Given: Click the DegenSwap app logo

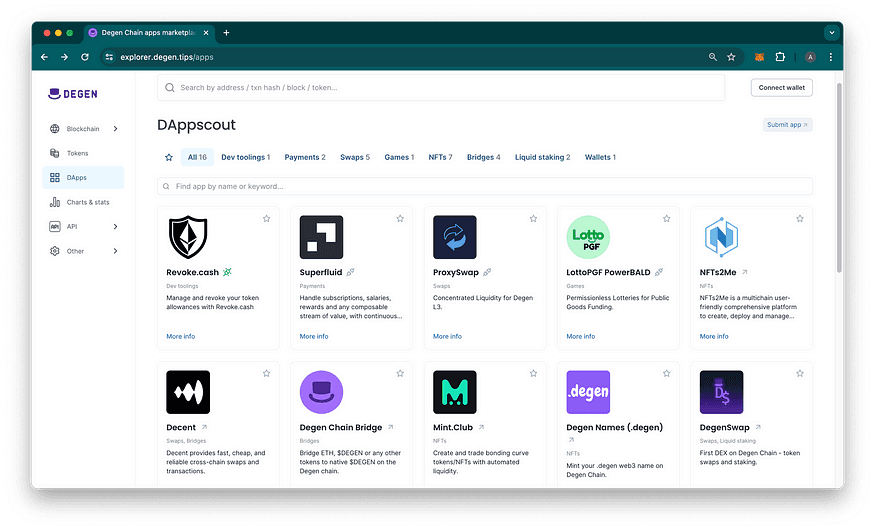Looking at the screenshot, I should pos(722,392).
